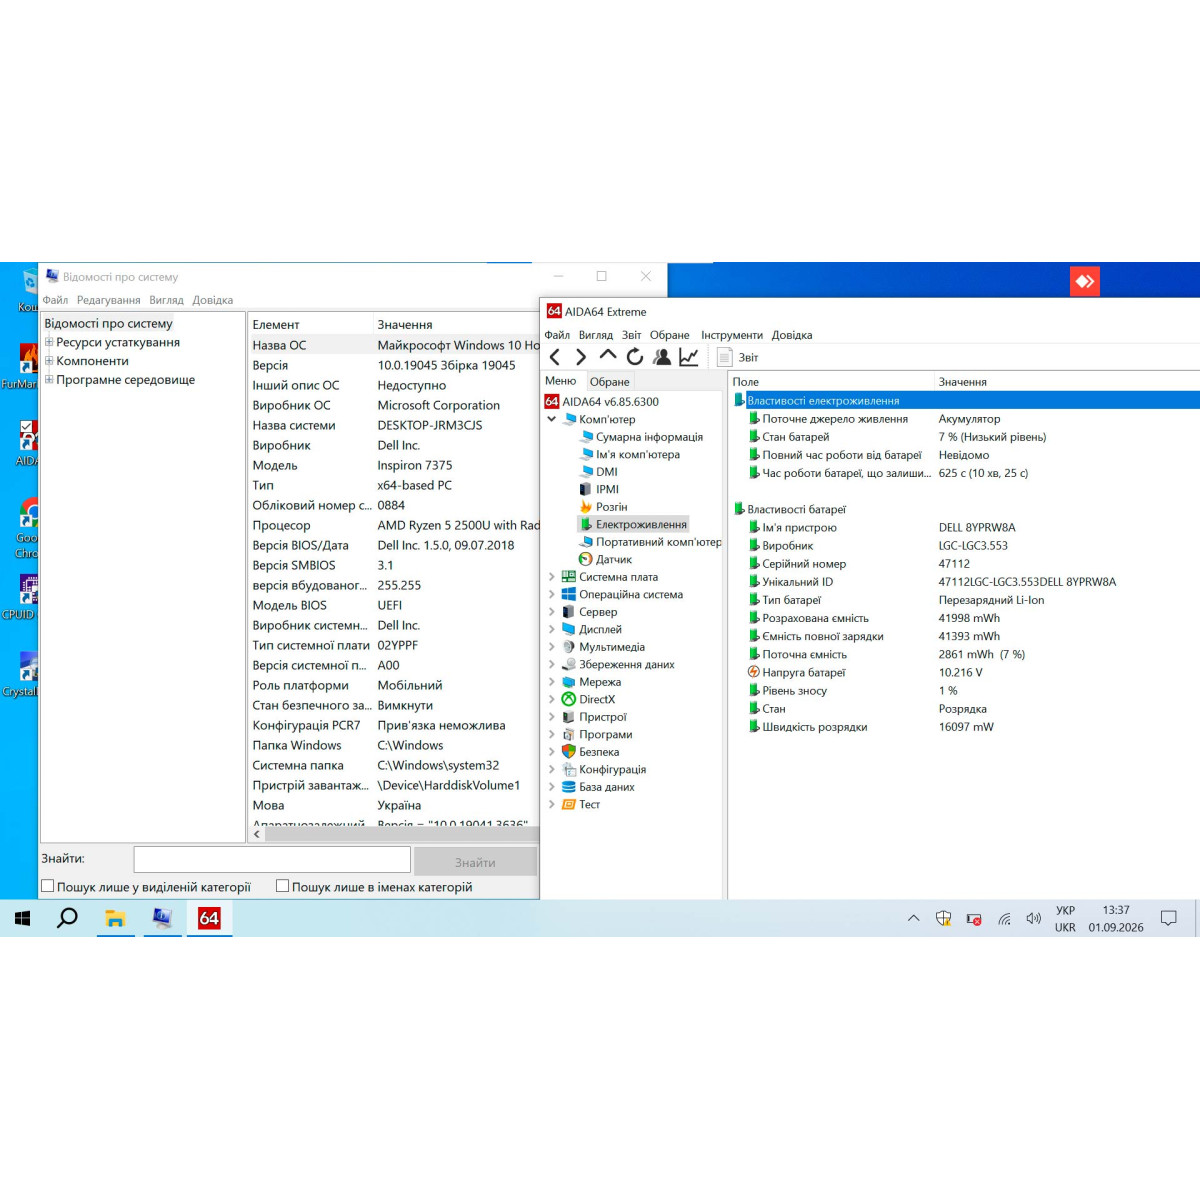The image size is (1200, 1200).
Task: Enable Пошук лише в іменах категорій checkbox
Action: (282, 886)
